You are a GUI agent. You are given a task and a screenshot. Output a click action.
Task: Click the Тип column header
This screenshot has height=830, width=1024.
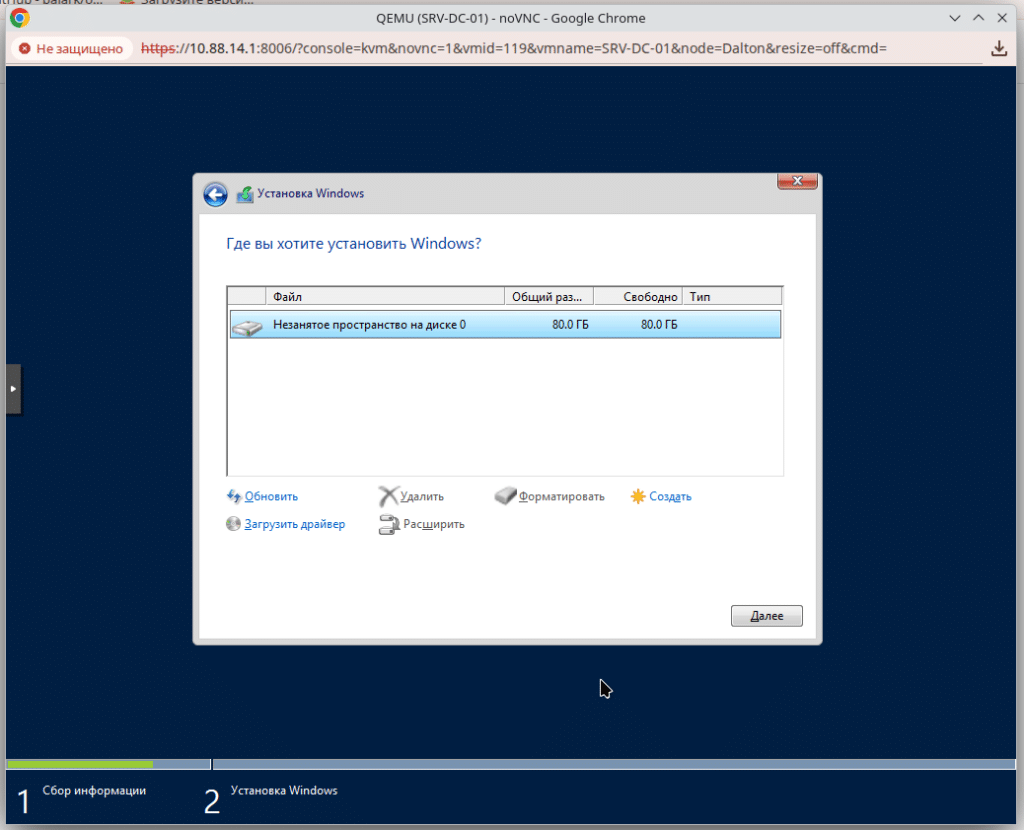coord(732,297)
